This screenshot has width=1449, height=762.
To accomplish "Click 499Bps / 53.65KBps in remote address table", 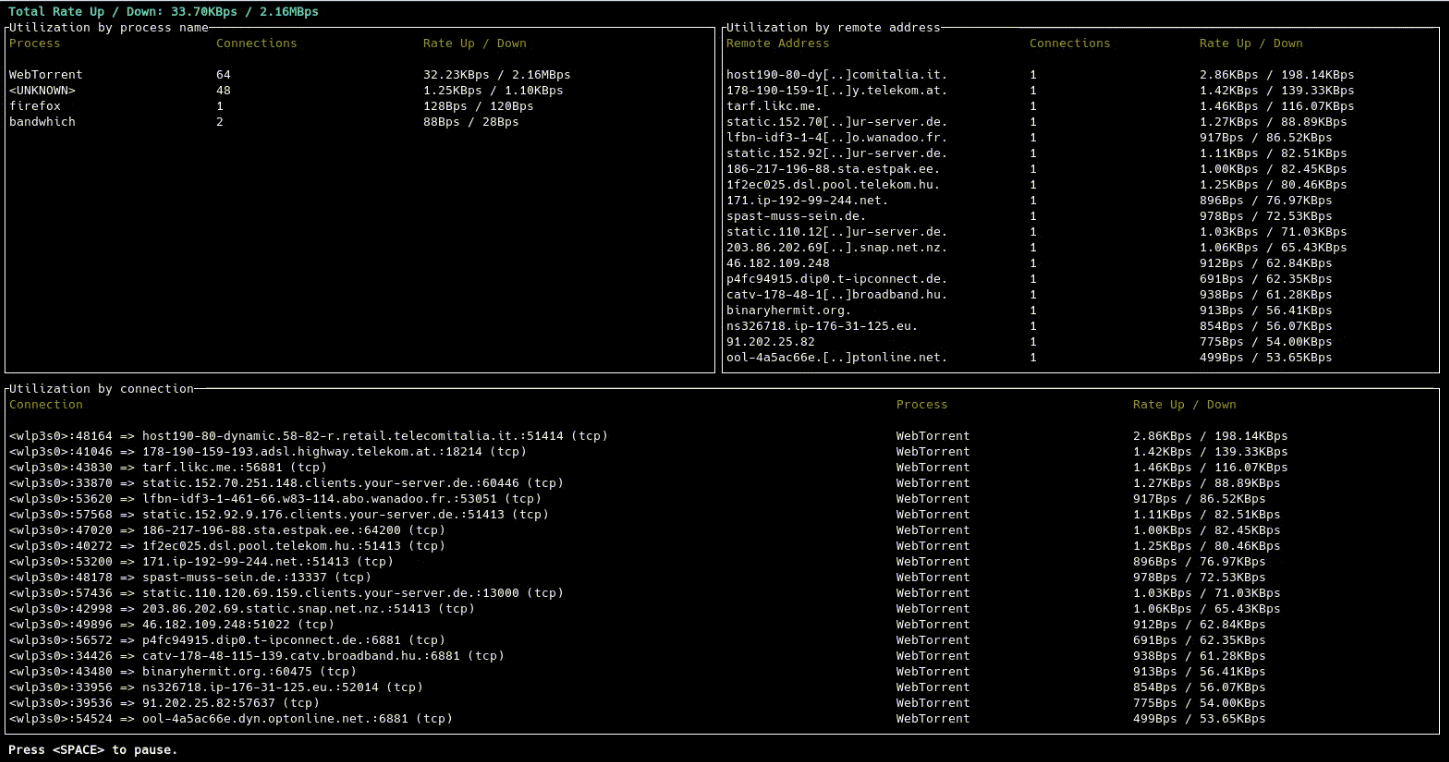I will pos(1266,357).
